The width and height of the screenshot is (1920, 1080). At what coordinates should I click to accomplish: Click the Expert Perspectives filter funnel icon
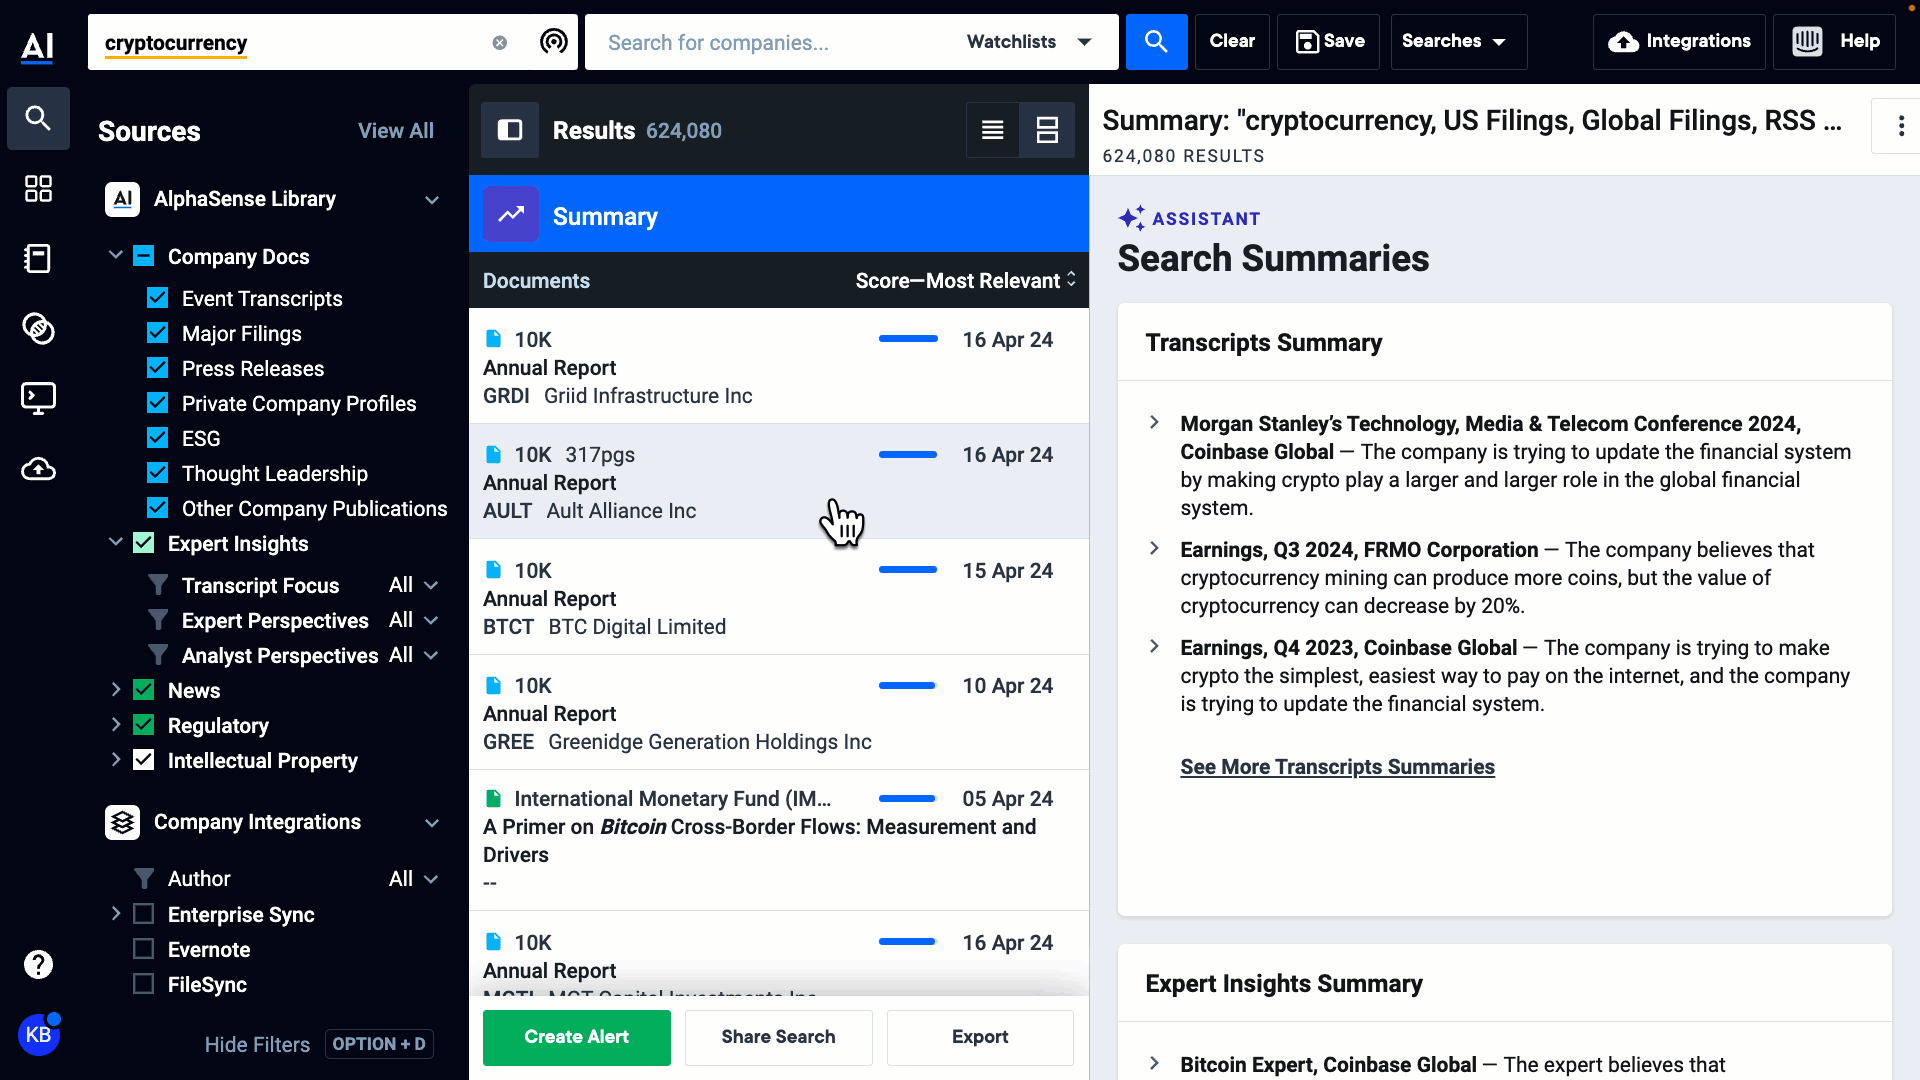pyautogui.click(x=158, y=620)
